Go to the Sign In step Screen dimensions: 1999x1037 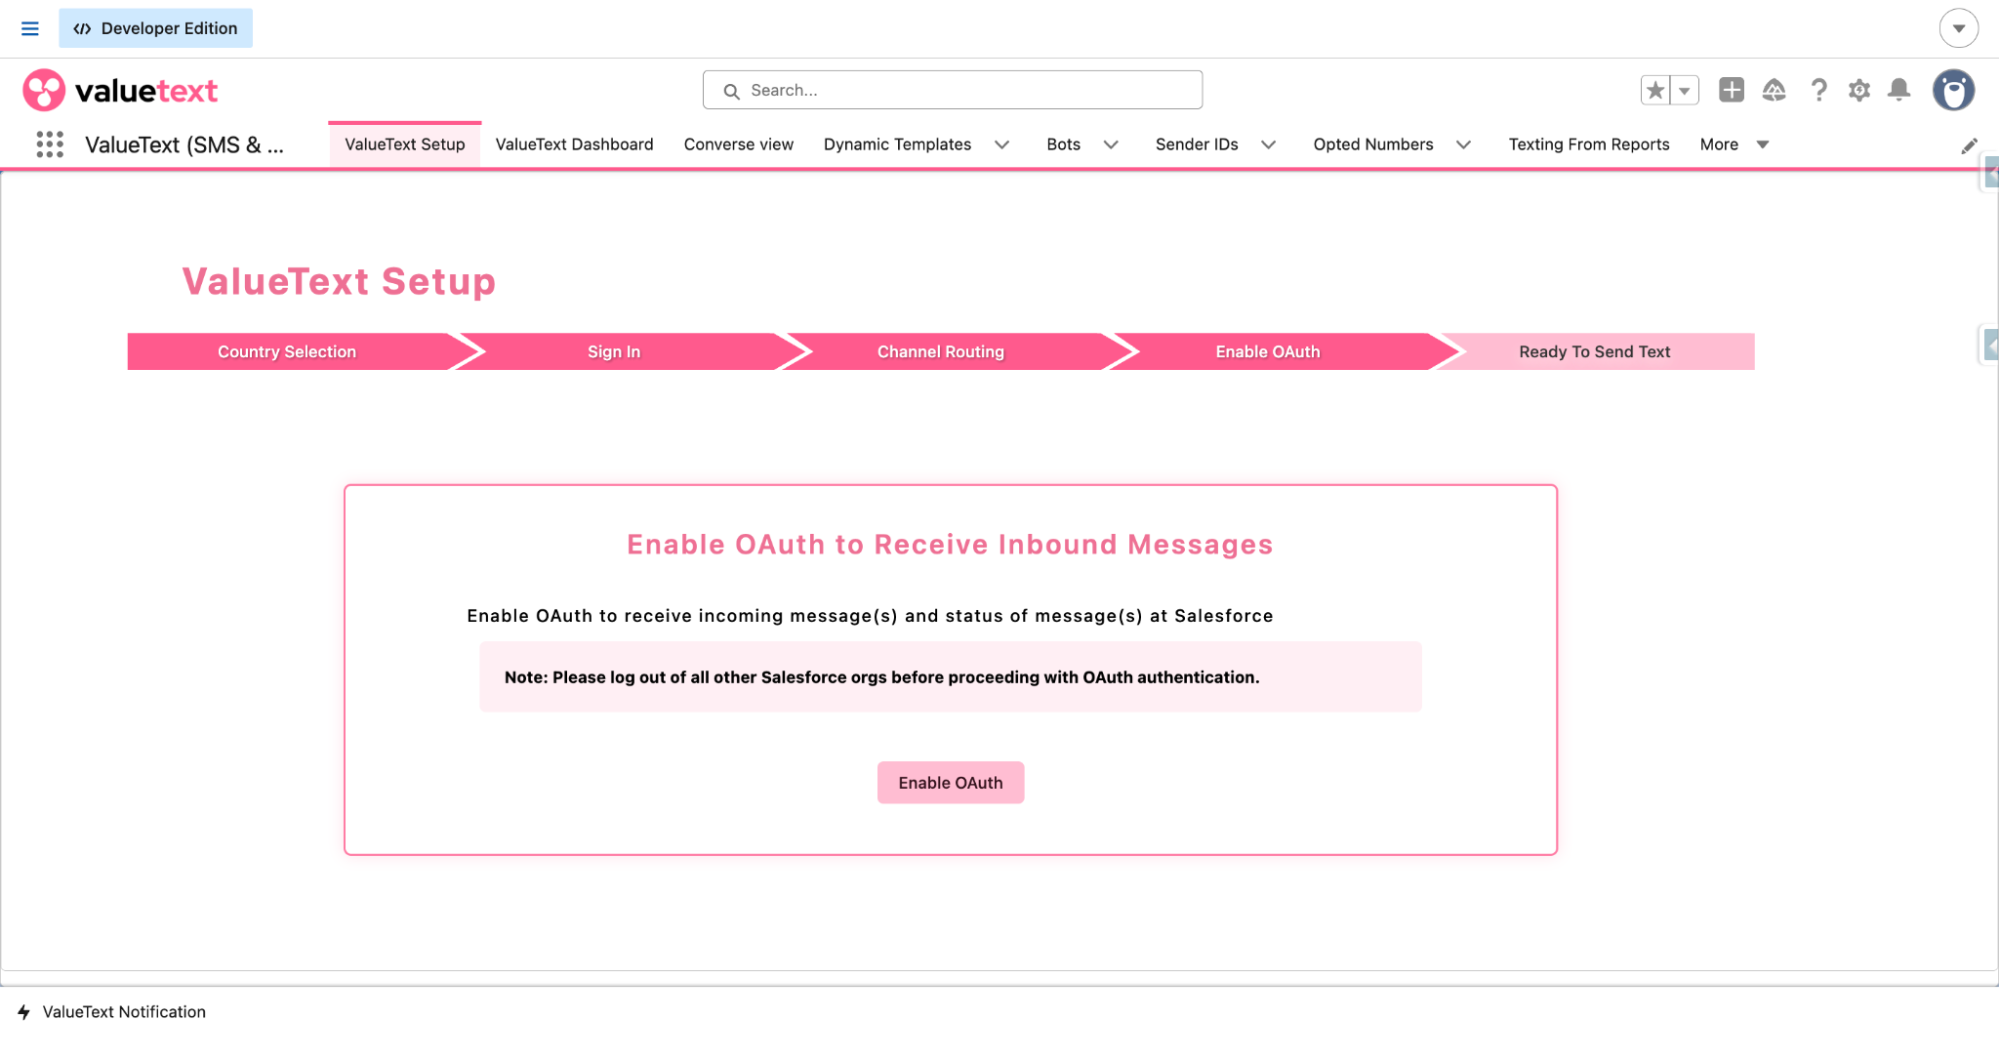click(x=614, y=352)
